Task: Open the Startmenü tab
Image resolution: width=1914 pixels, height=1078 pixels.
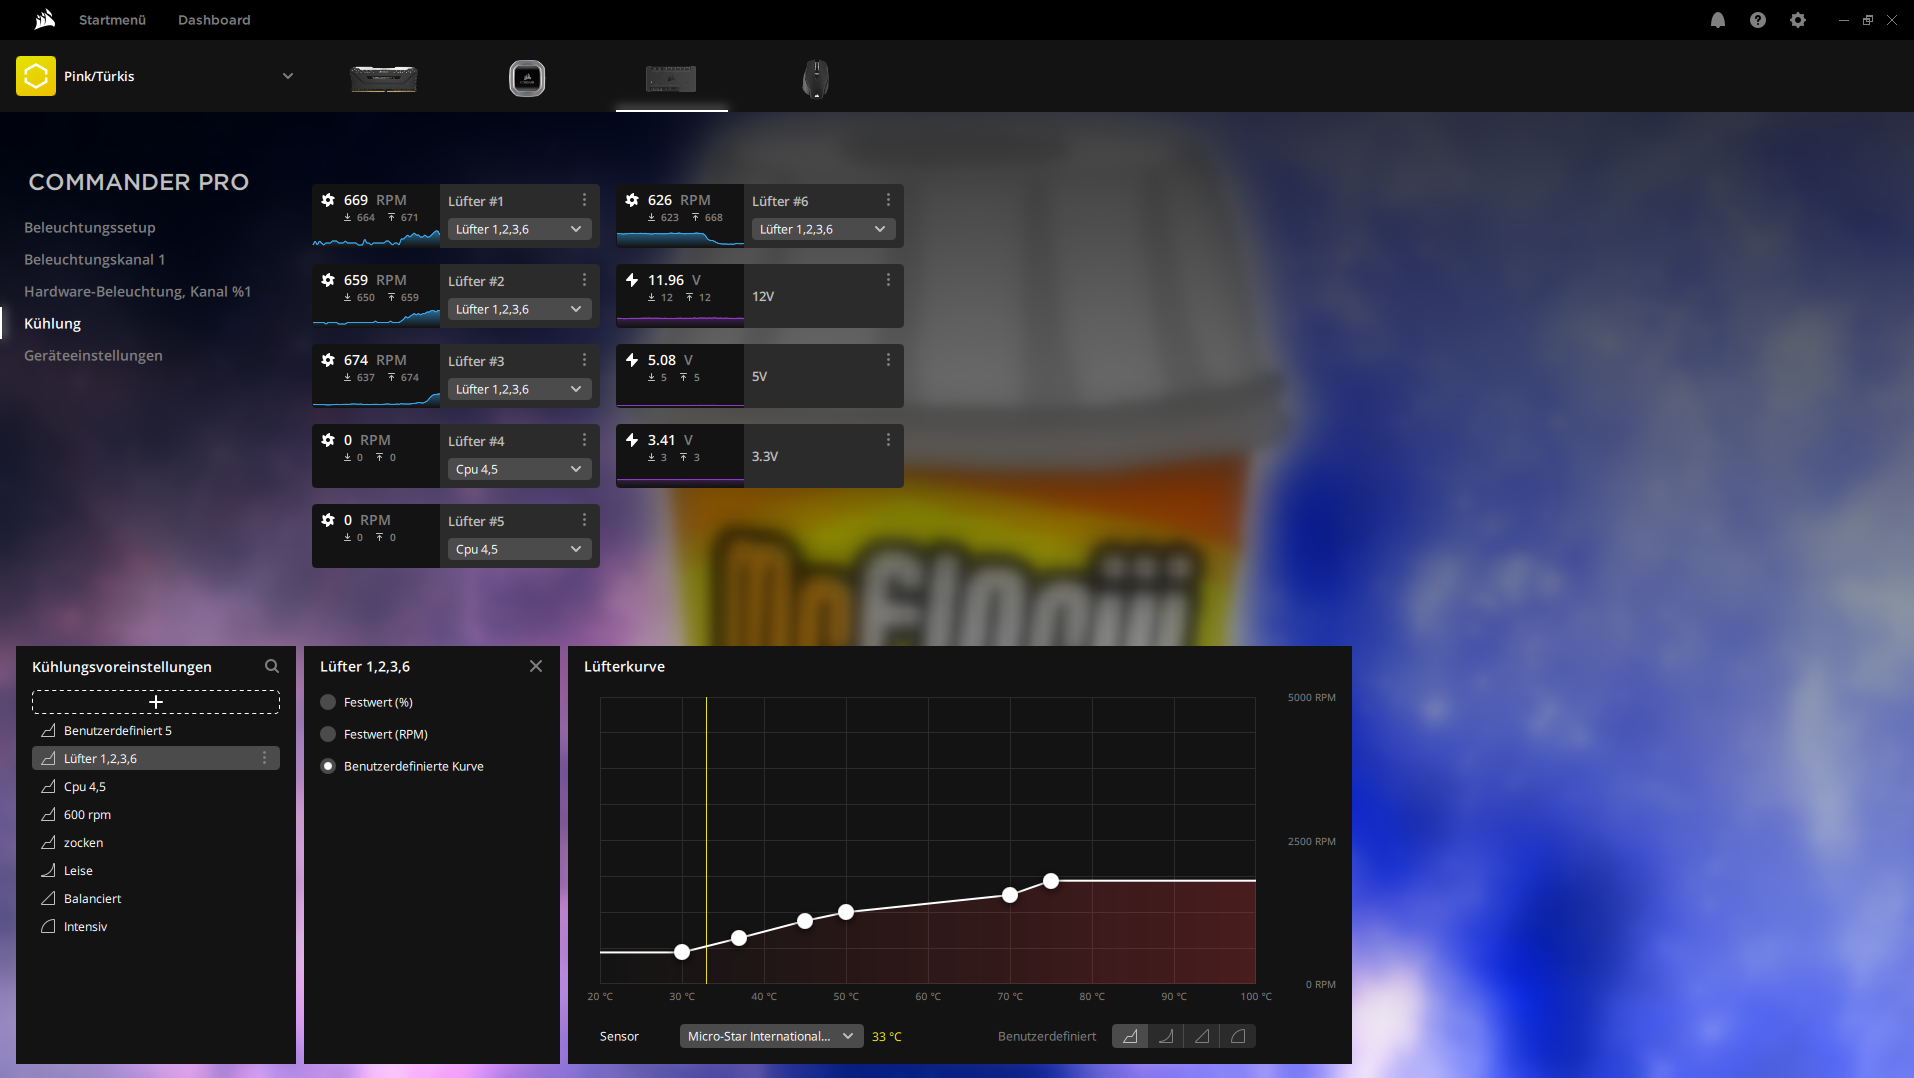Action: point(112,20)
